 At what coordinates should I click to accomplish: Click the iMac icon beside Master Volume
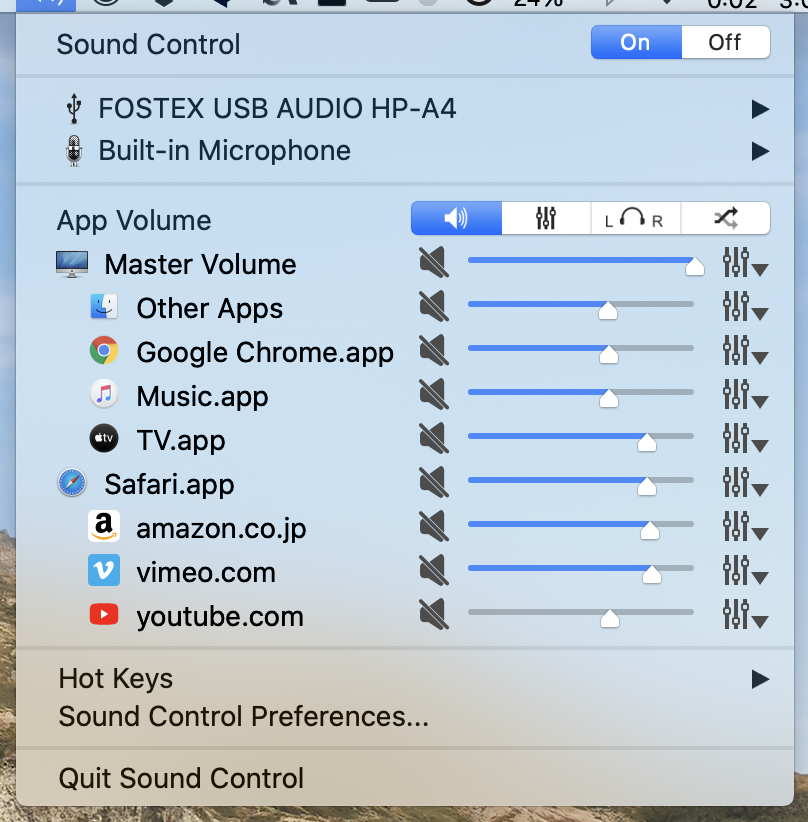pos(72,264)
